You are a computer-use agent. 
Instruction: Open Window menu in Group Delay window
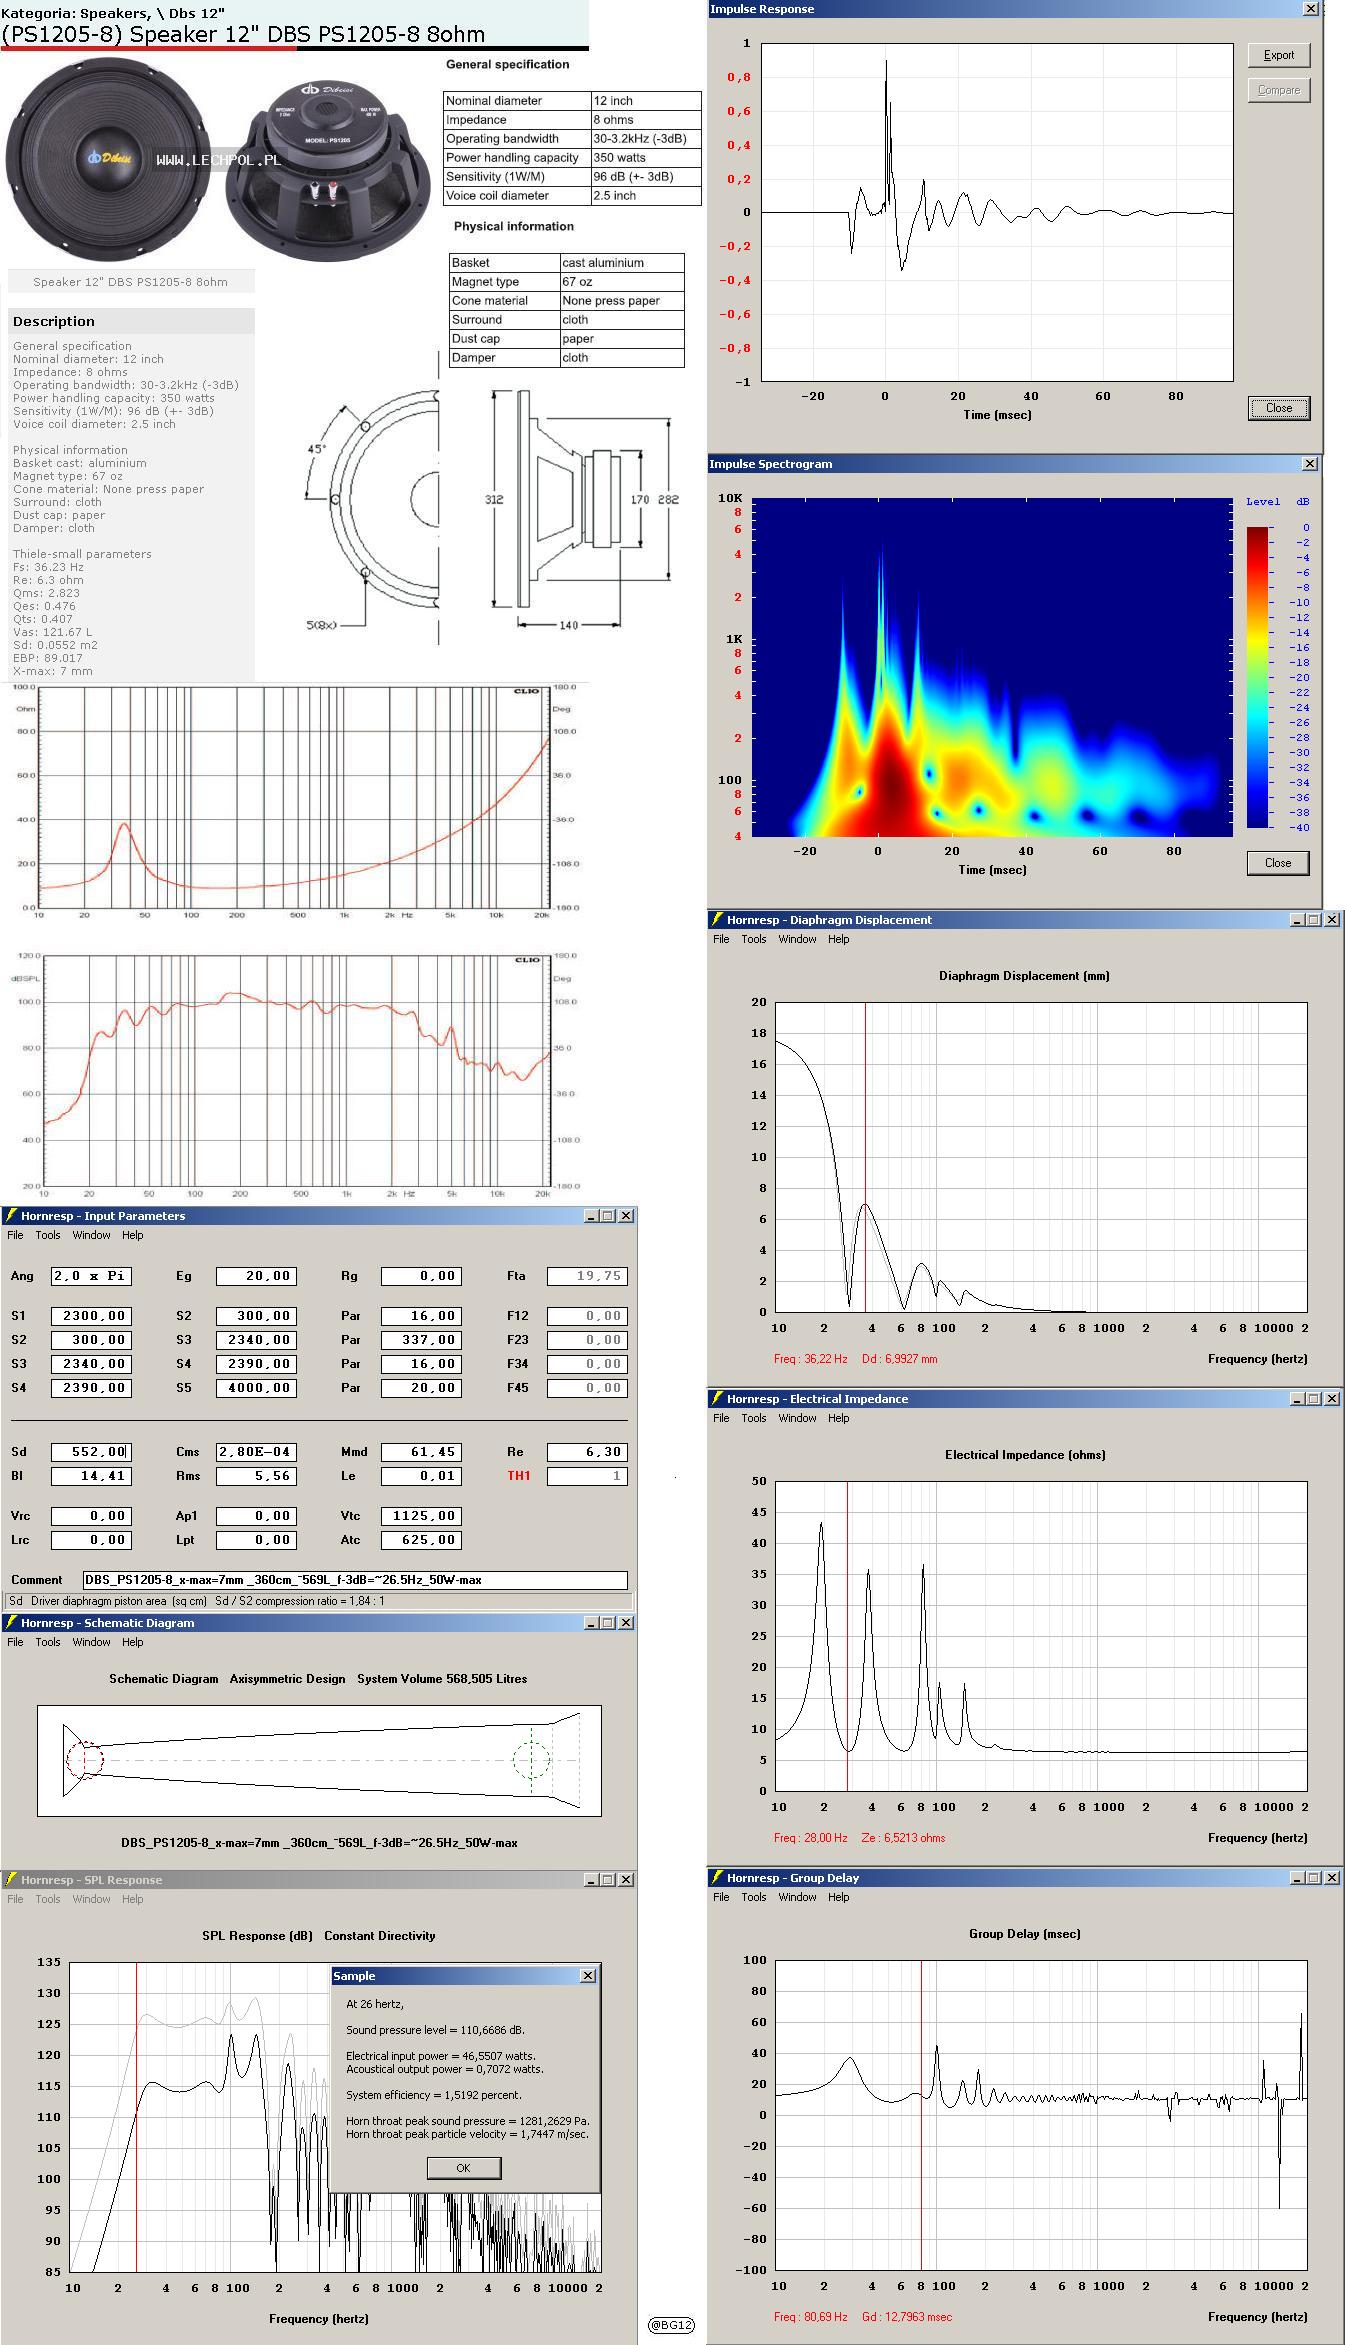point(797,1897)
